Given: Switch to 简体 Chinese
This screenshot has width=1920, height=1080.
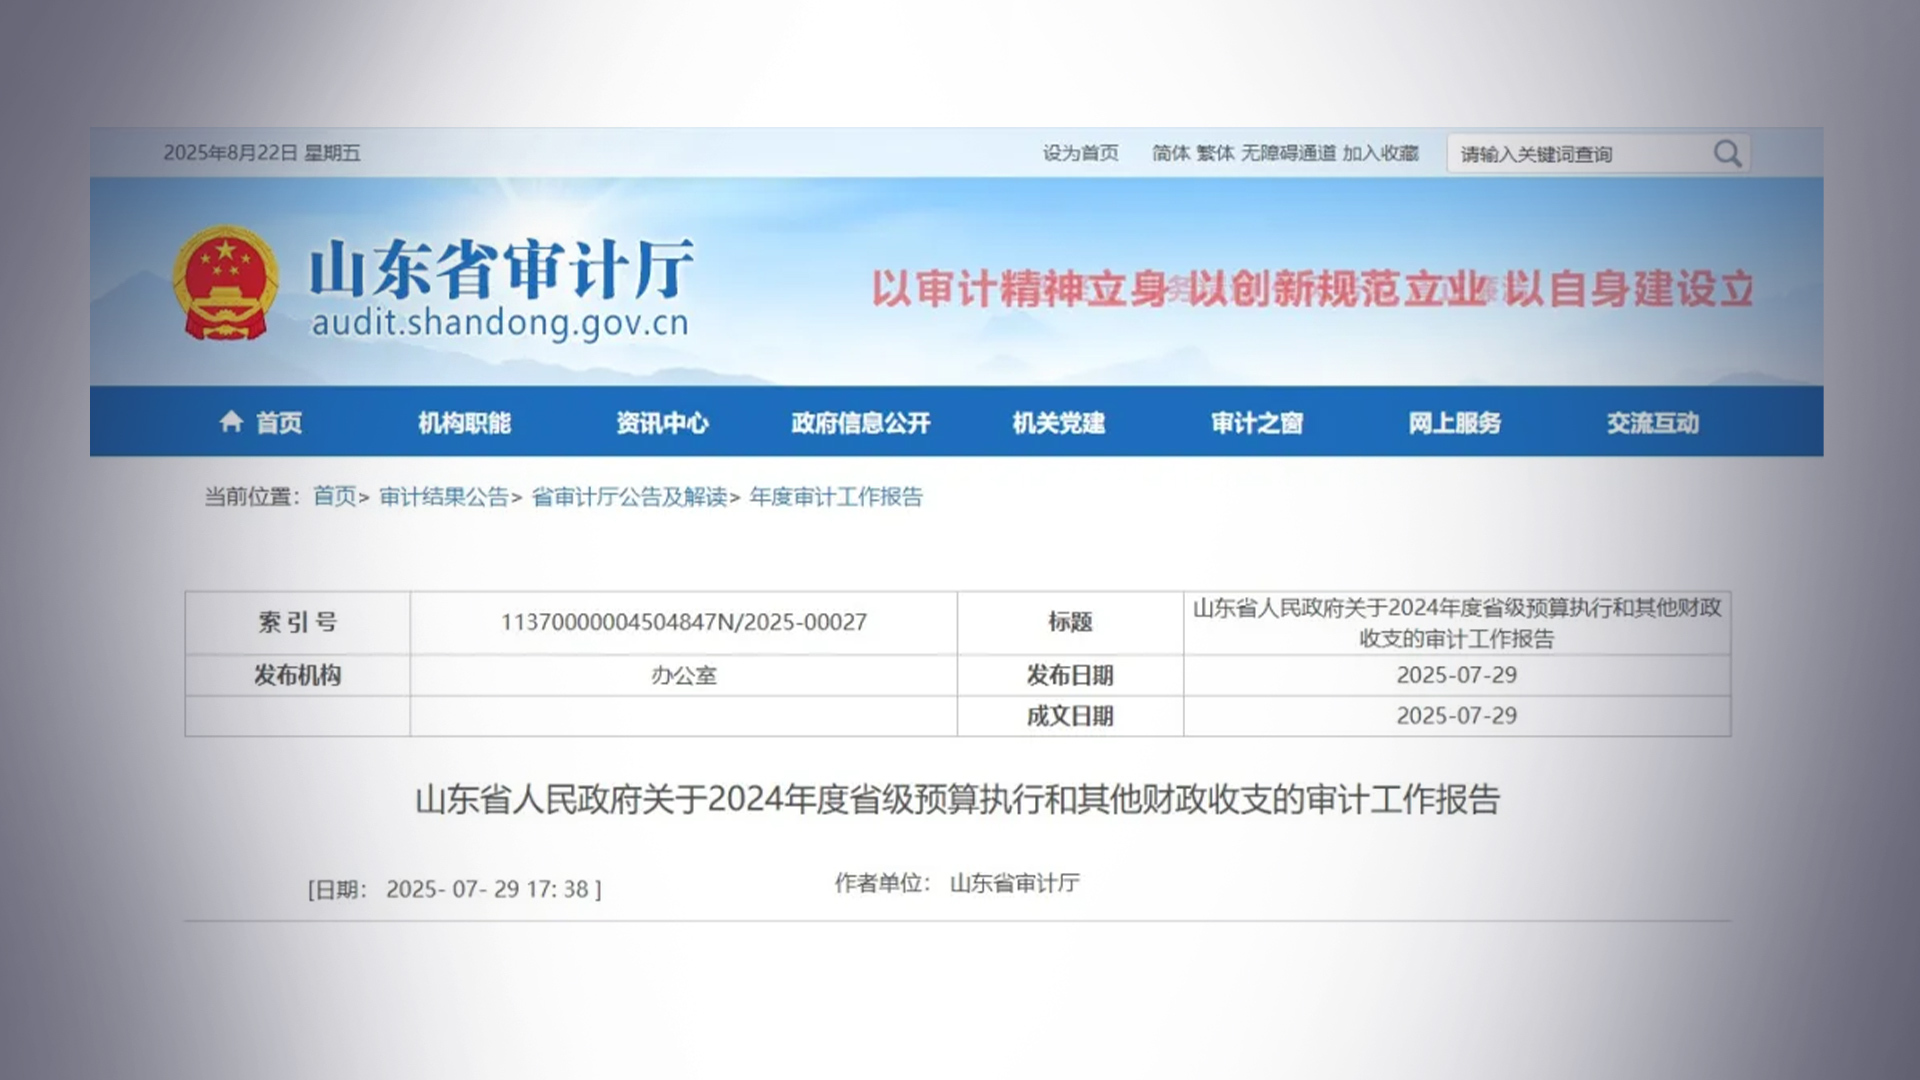Looking at the screenshot, I should [x=1170, y=153].
